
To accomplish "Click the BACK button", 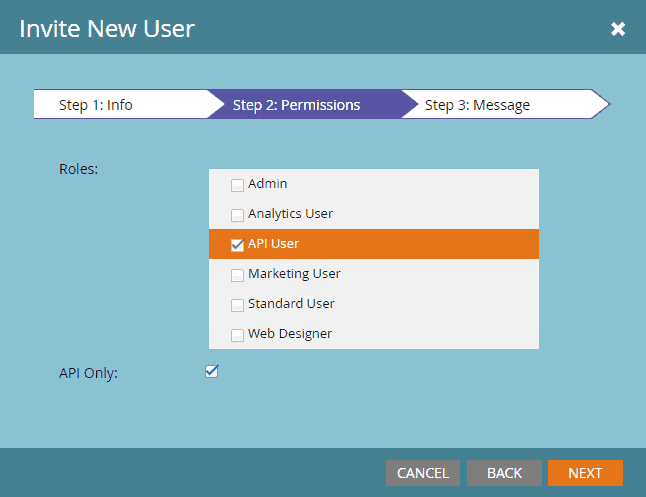I will pyautogui.click(x=504, y=473).
